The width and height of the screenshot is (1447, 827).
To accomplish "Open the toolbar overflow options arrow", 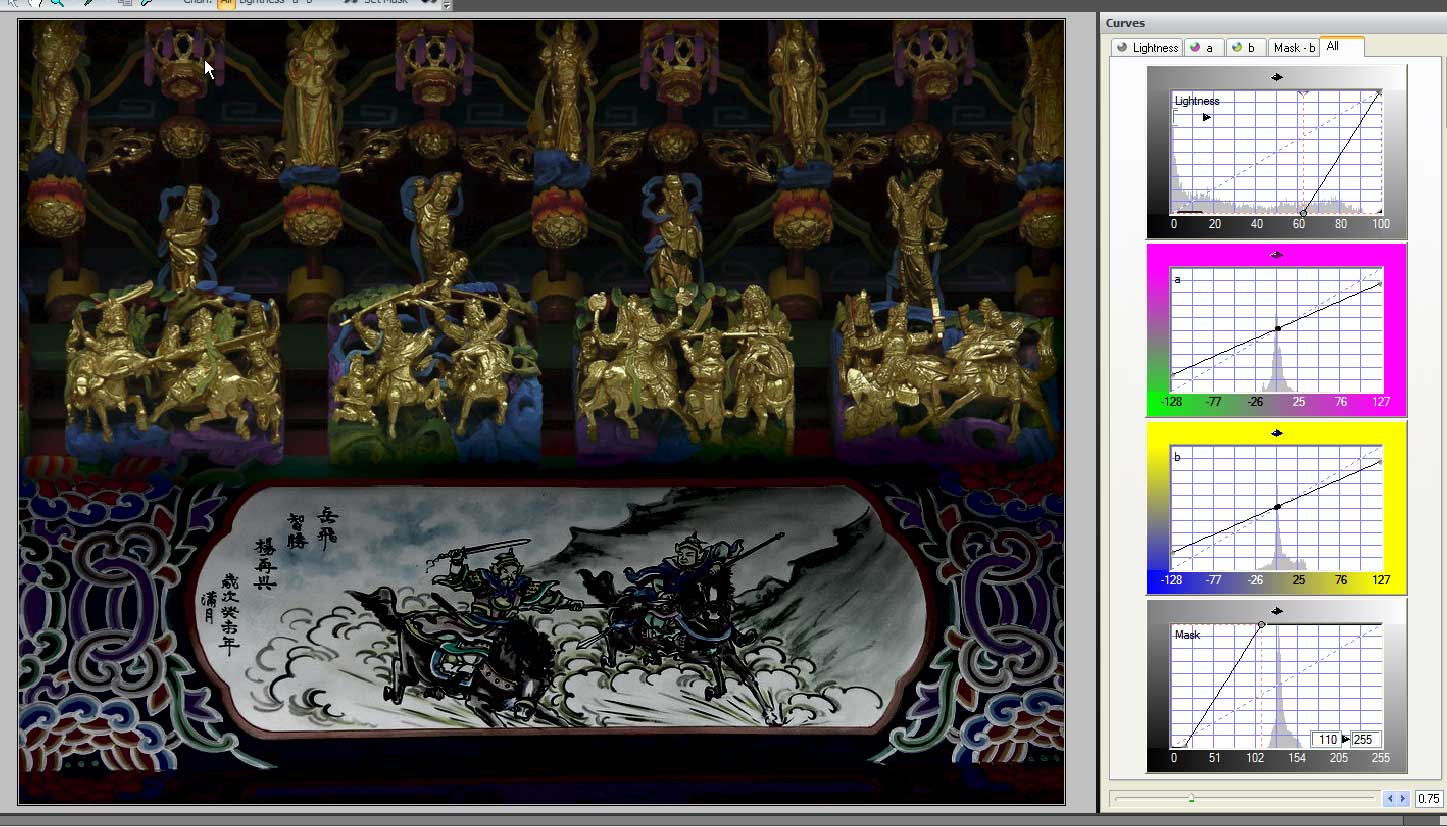I will tap(446, 4).
